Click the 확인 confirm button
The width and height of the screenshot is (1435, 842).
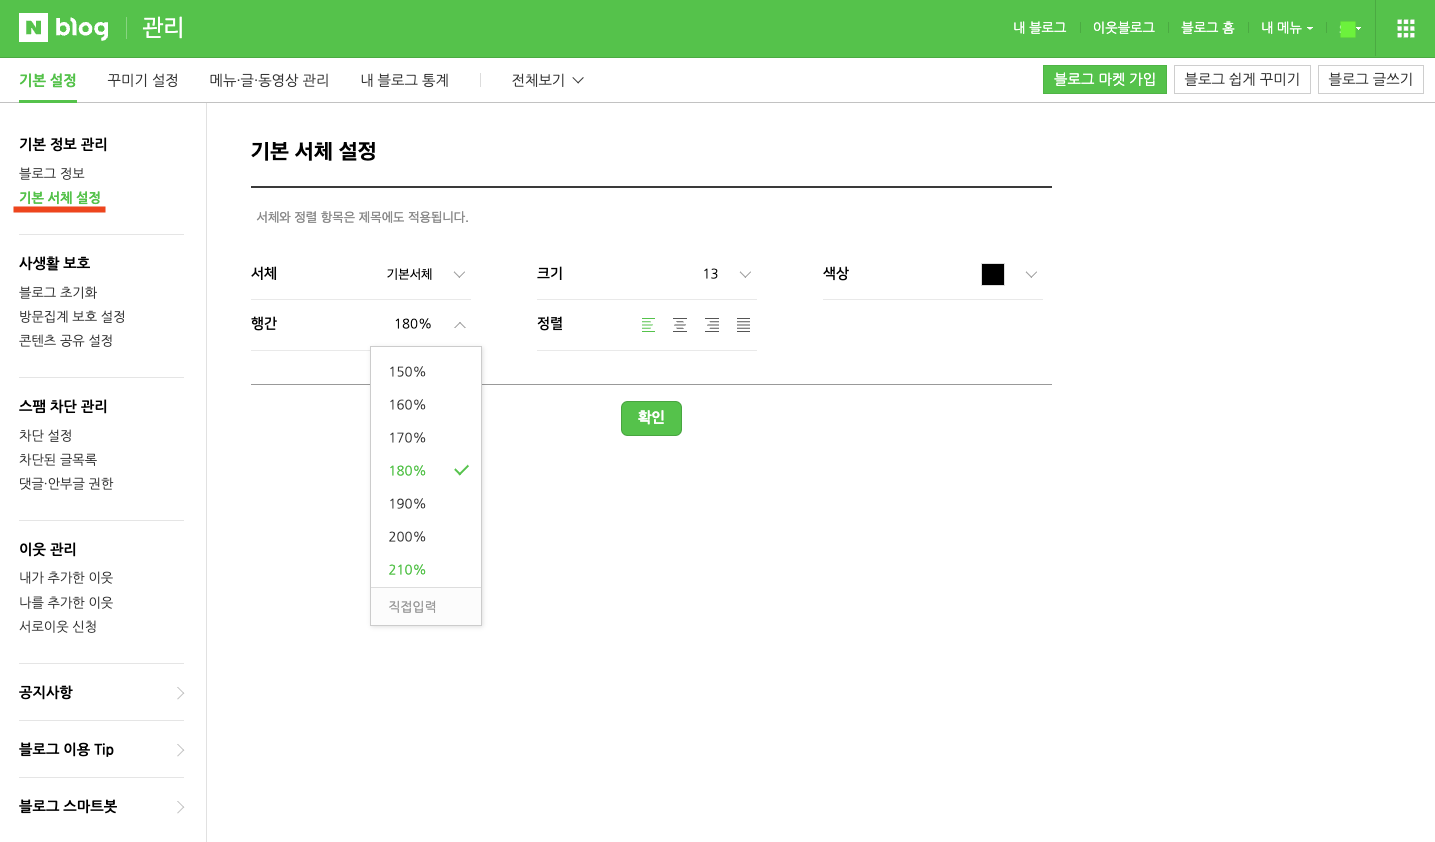point(651,418)
